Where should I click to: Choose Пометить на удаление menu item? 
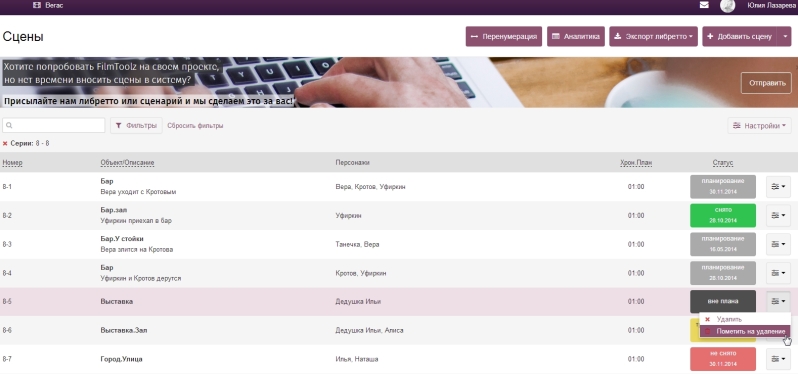(745, 331)
